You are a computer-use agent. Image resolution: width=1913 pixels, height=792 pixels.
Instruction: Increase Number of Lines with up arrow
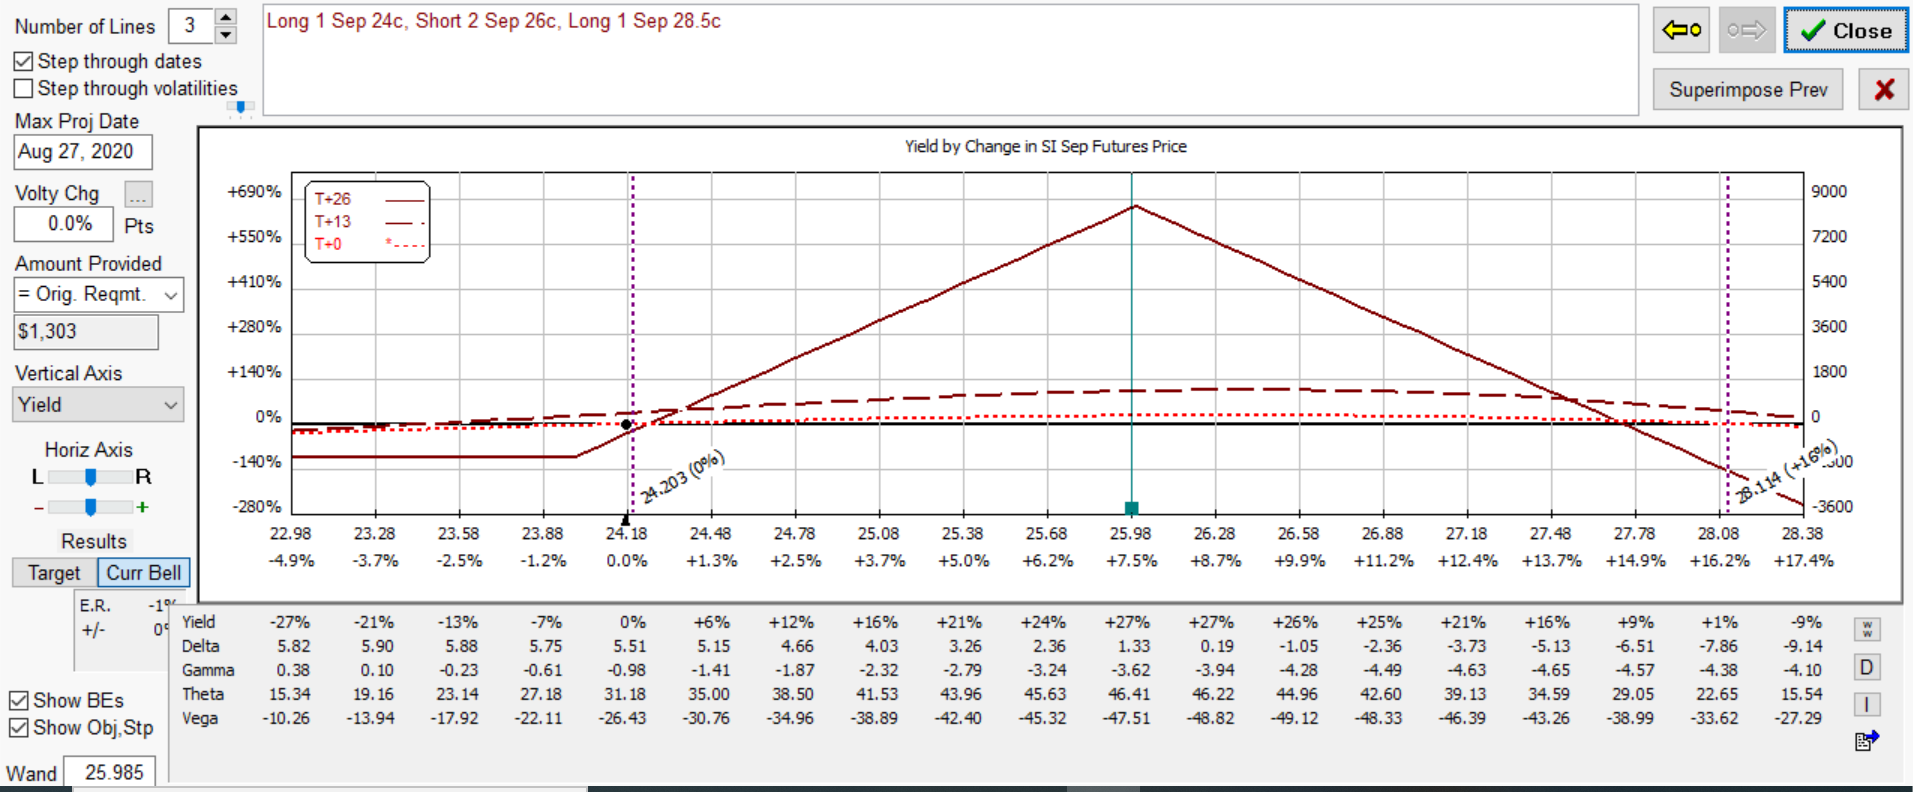226,17
